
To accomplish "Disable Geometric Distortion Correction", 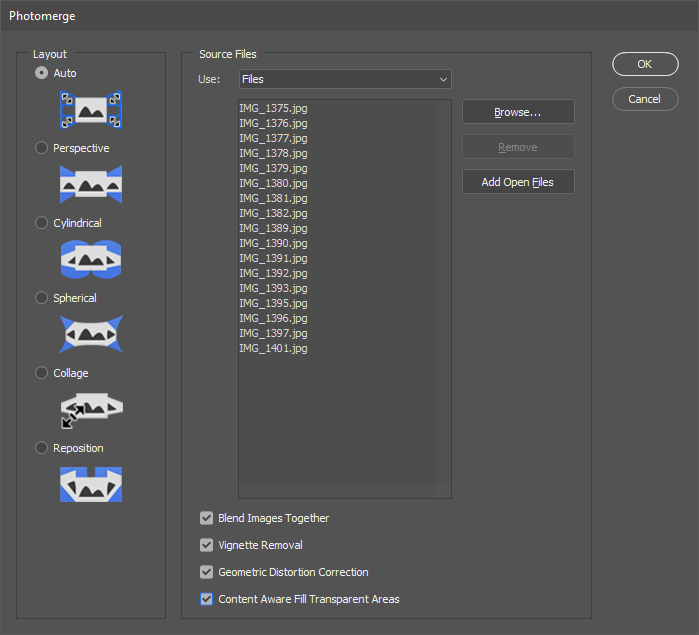I will pos(207,572).
